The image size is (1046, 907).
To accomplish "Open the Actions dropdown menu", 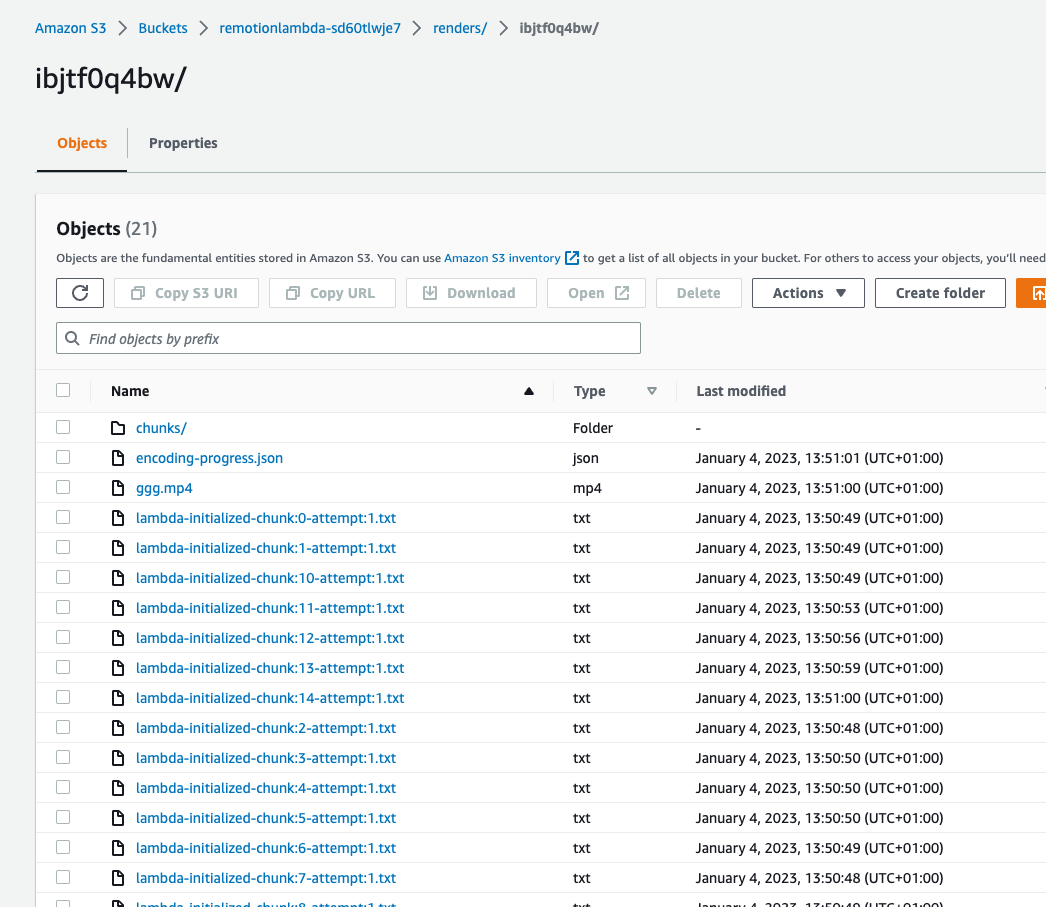I will point(808,293).
